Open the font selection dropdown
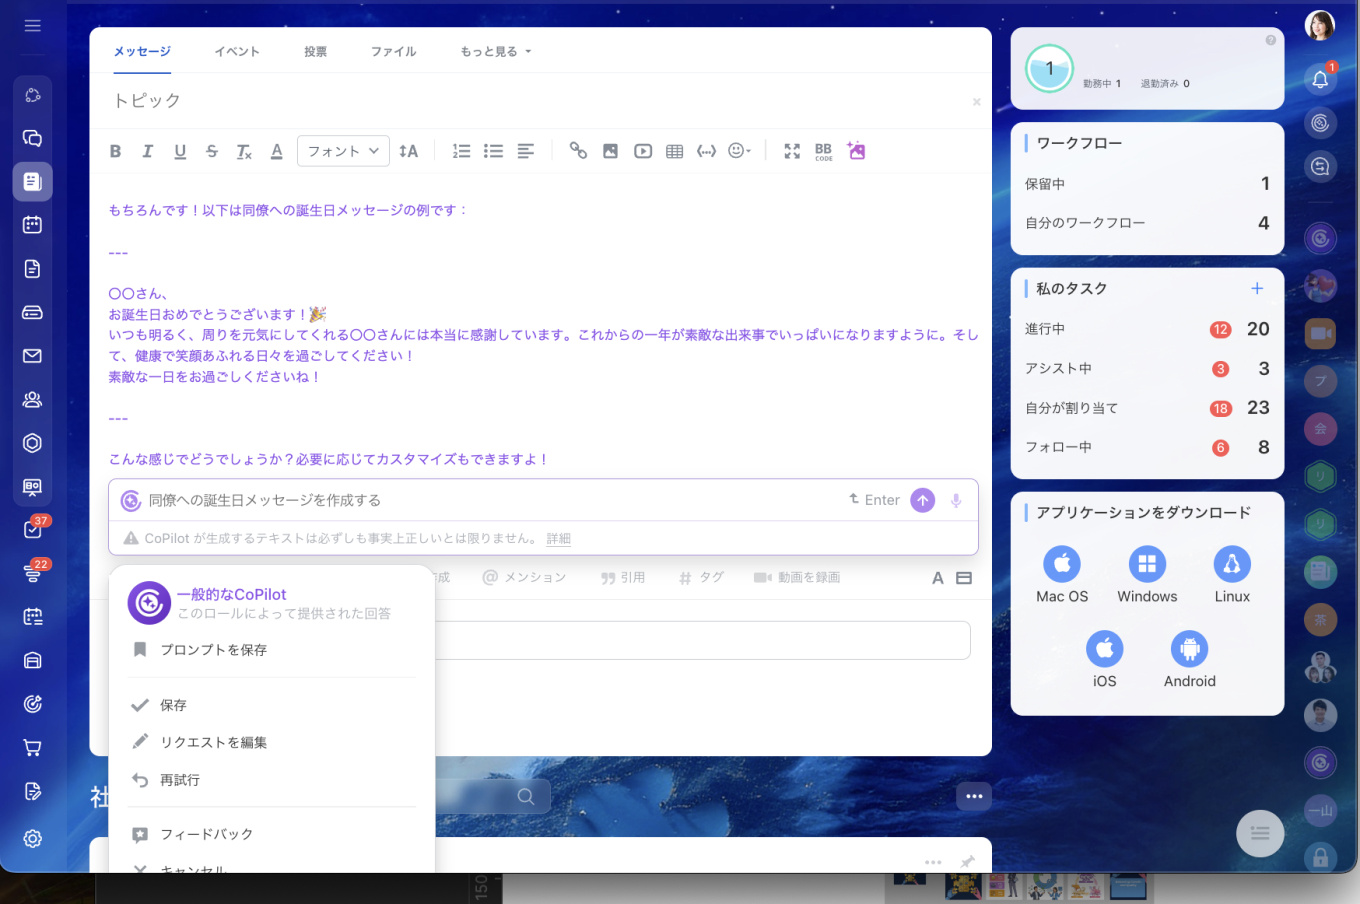 343,151
